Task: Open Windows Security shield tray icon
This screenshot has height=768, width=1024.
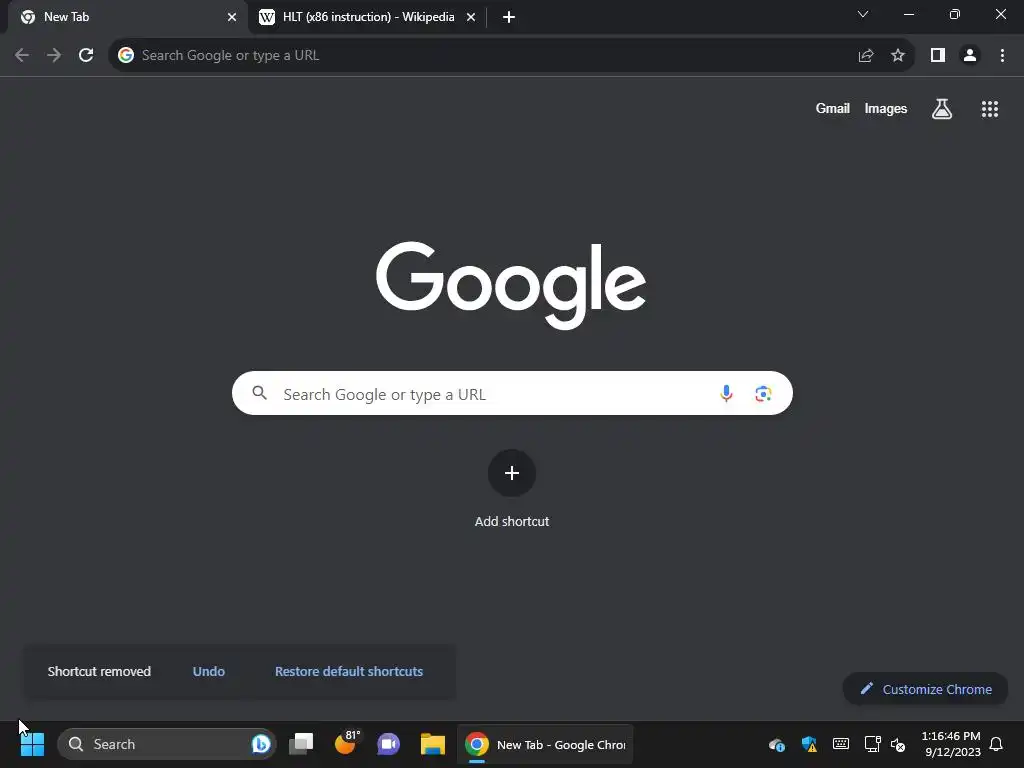Action: pos(809,744)
